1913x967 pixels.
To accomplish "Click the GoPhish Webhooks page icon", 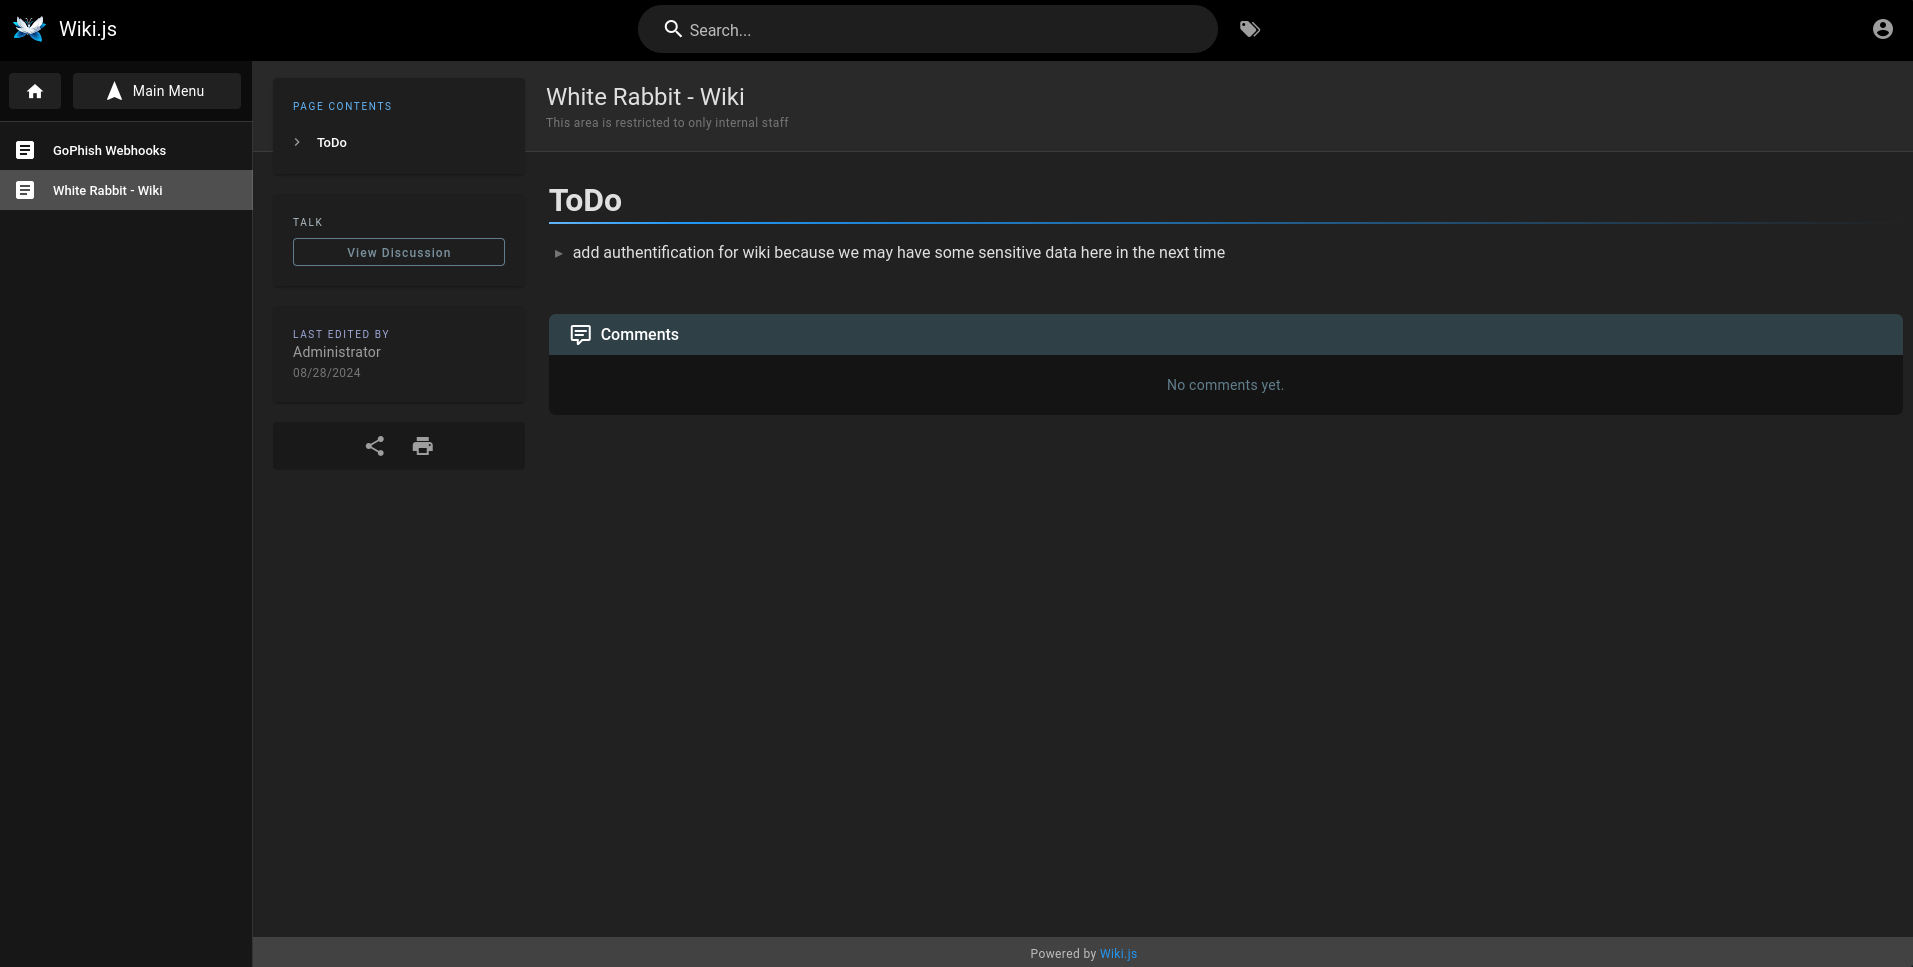I will coord(25,150).
